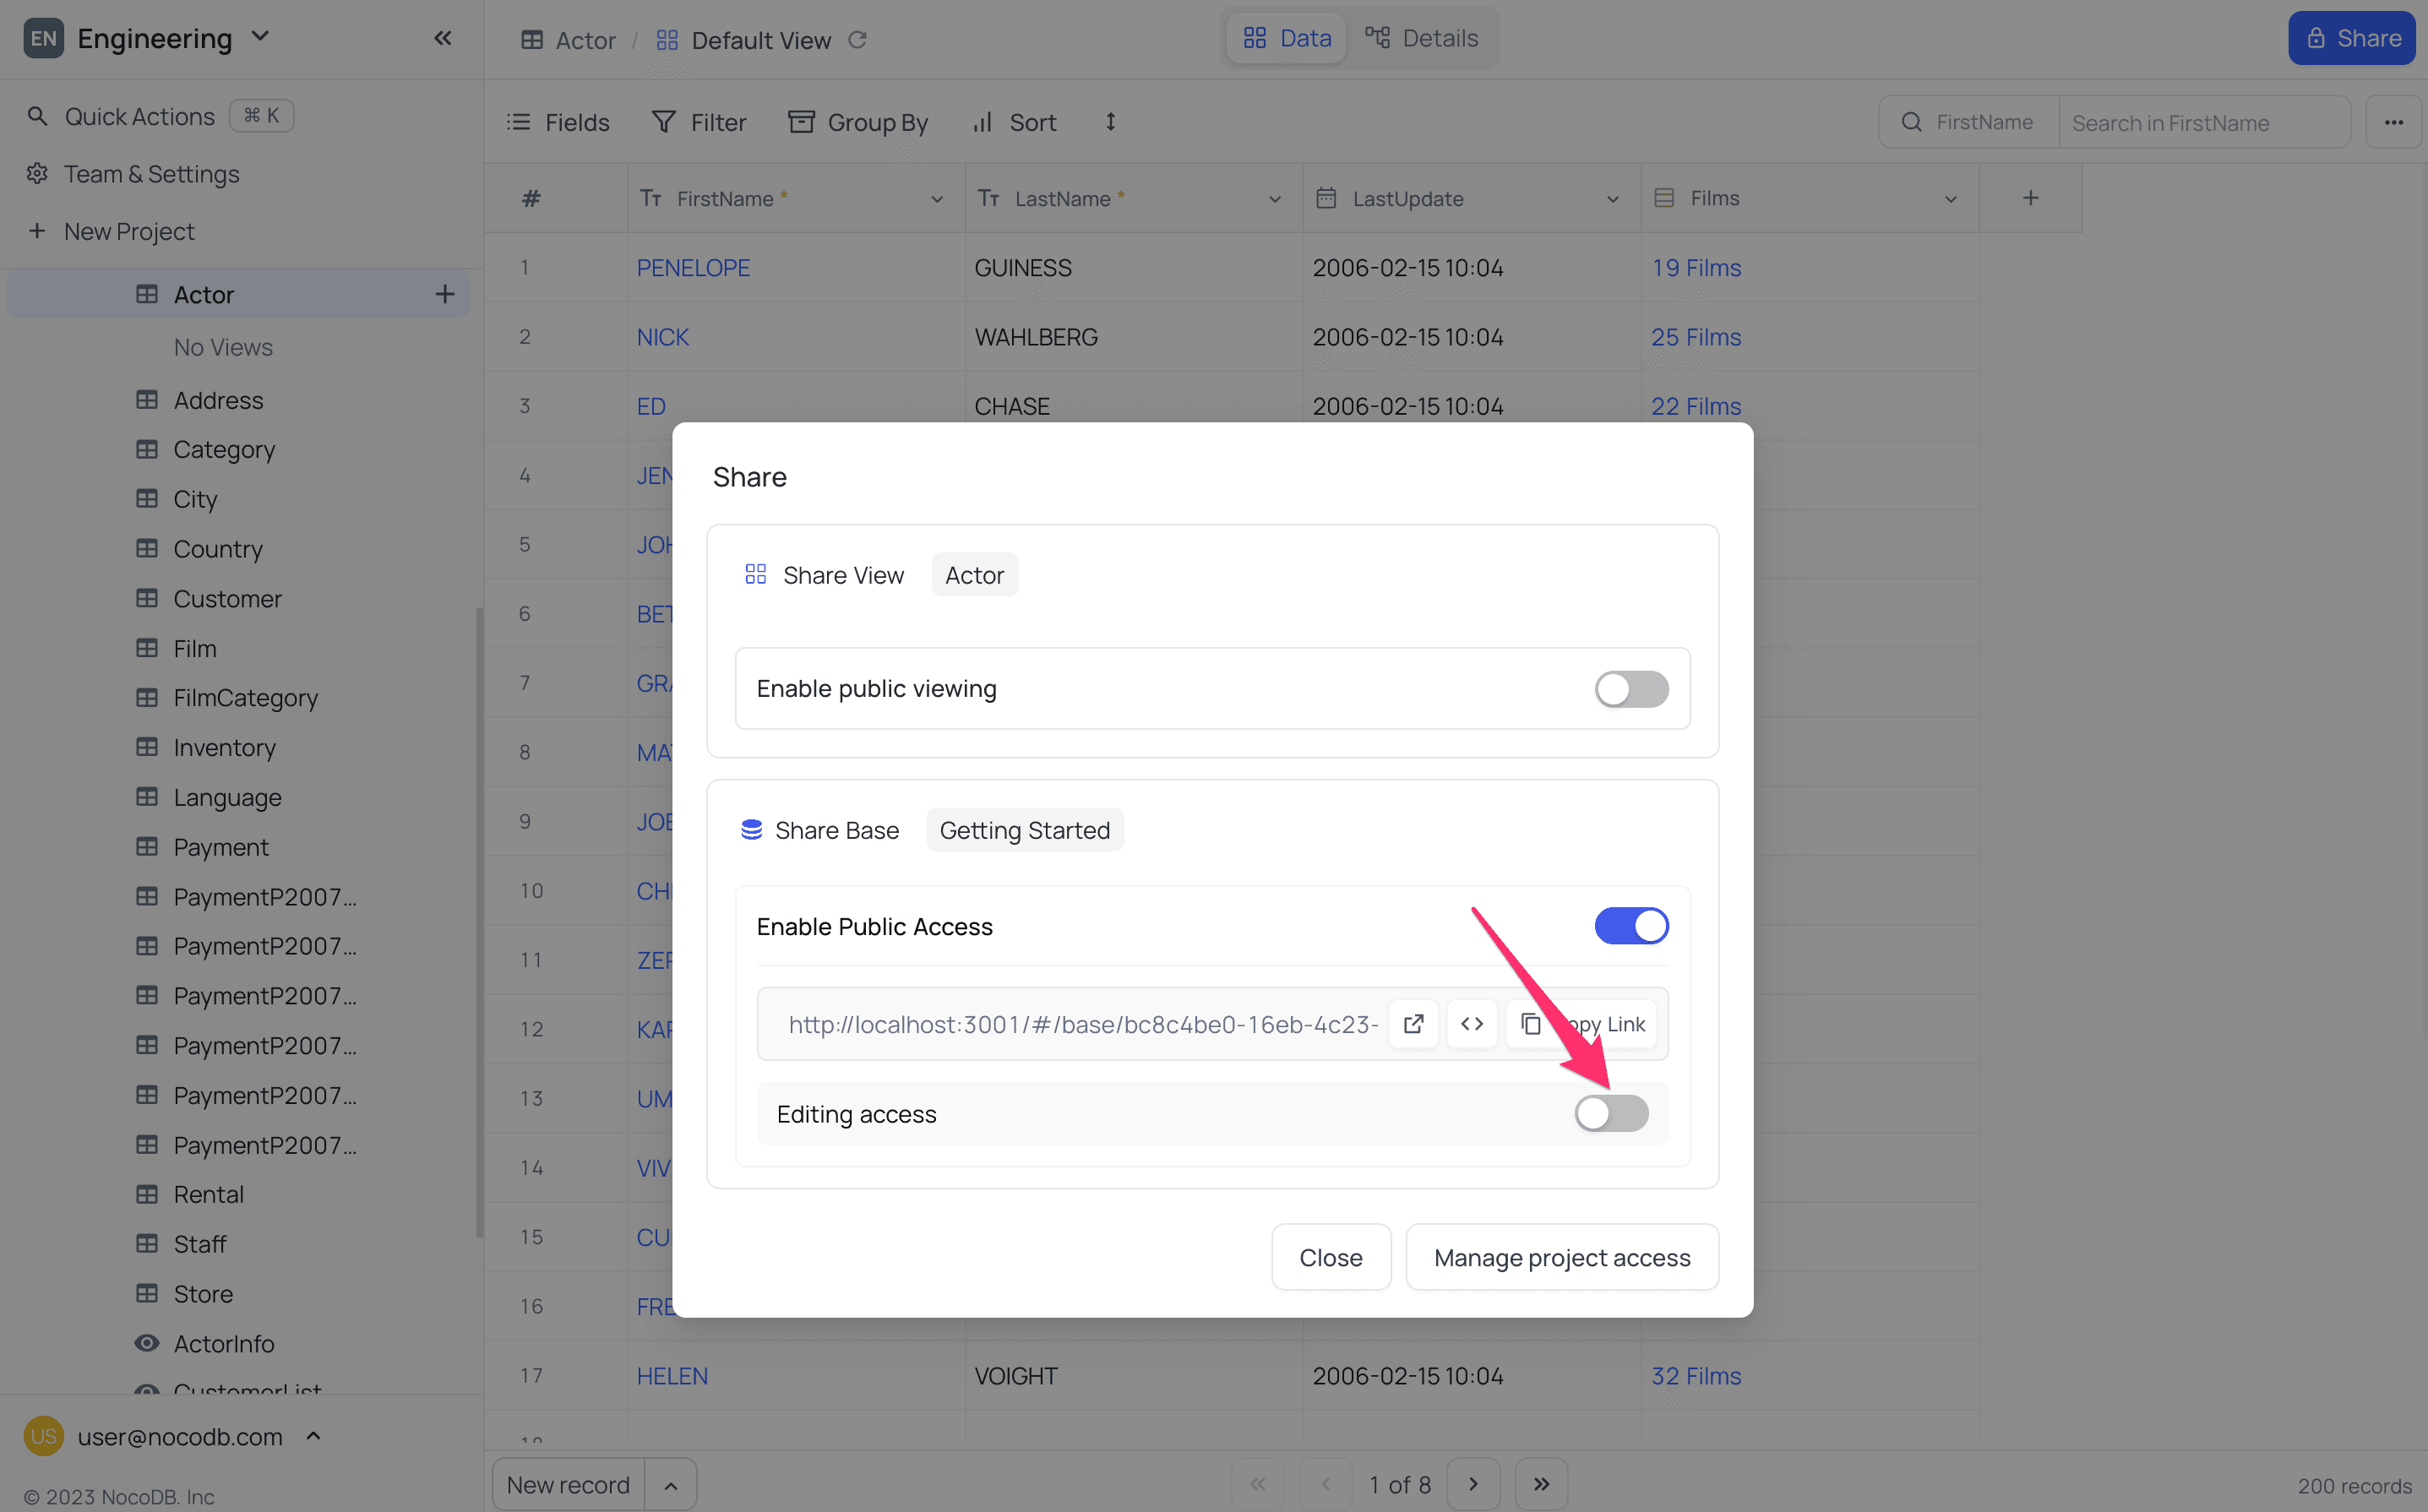This screenshot has height=1512, width=2428.
Task: Disable Enable Public Access toggle
Action: pyautogui.click(x=1631, y=925)
